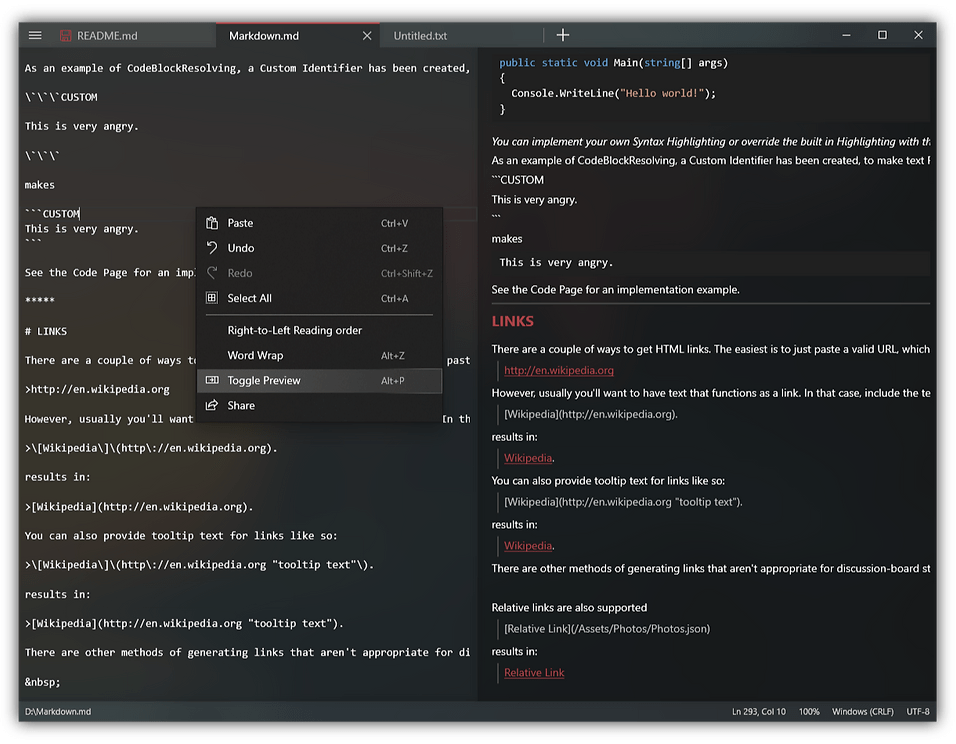This screenshot has height=744, width=956.
Task: Open the 100% zoom status indicator
Action: pyautogui.click(x=809, y=712)
